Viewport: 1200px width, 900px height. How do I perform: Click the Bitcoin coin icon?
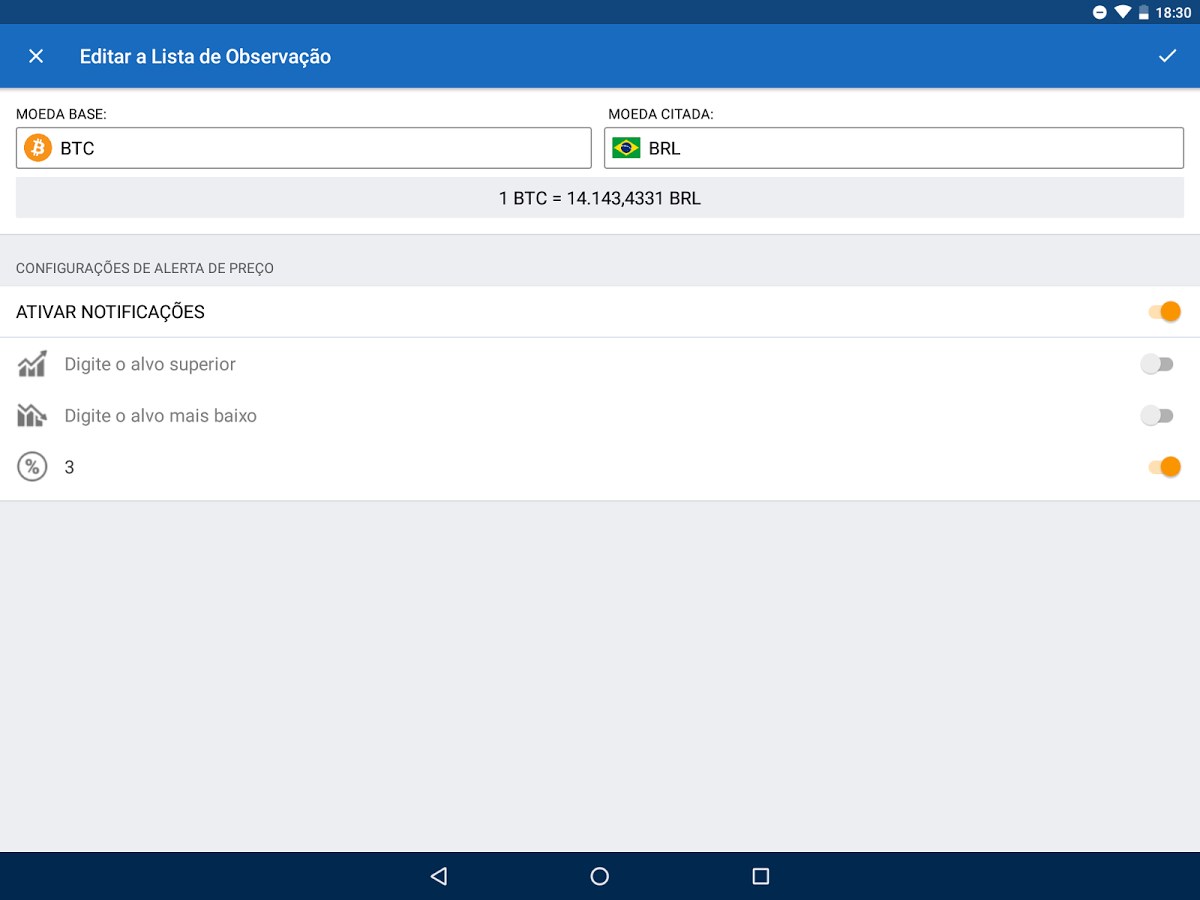click(x=38, y=148)
